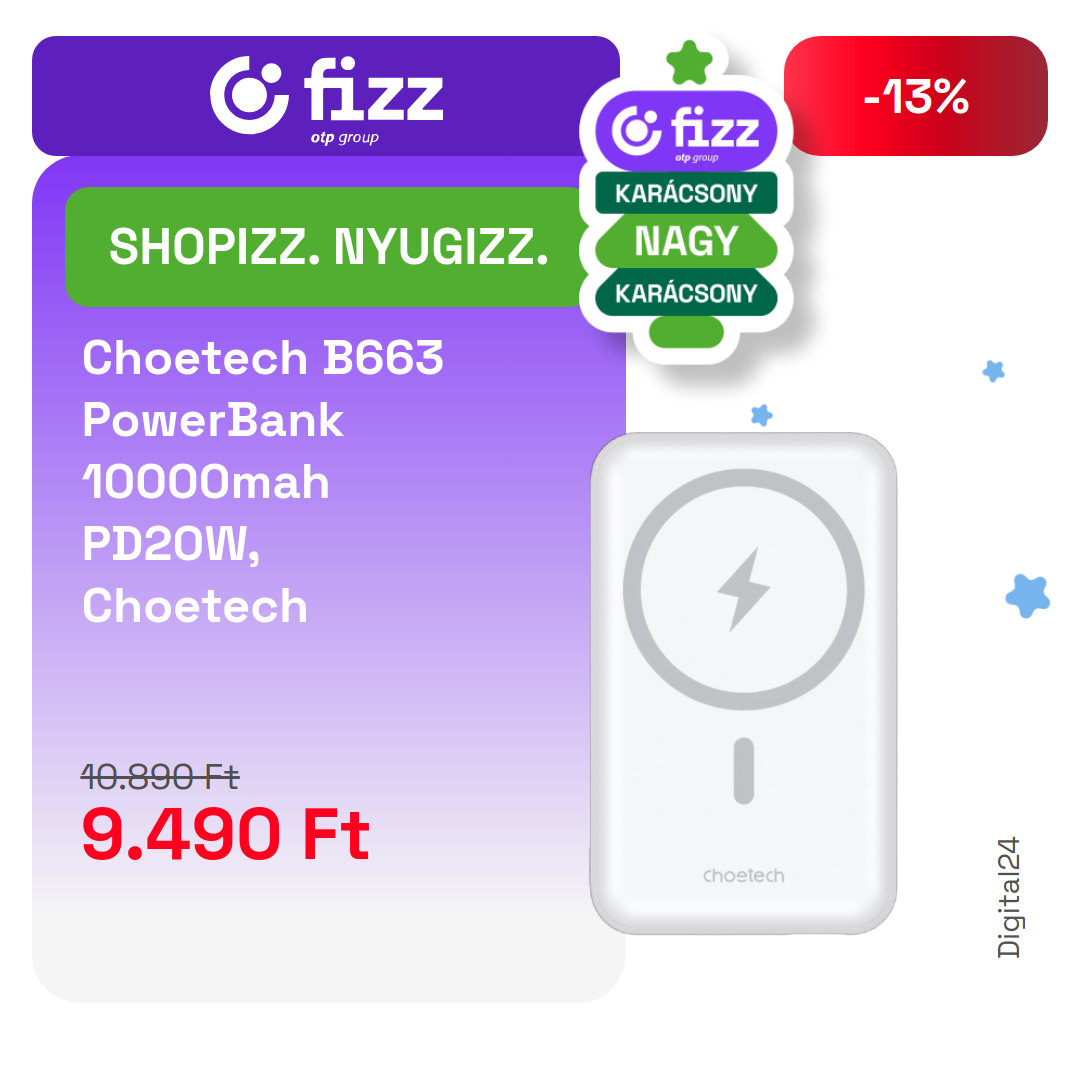Click the purple fizz logo on tree badge
1080x1080 pixels.
686,130
